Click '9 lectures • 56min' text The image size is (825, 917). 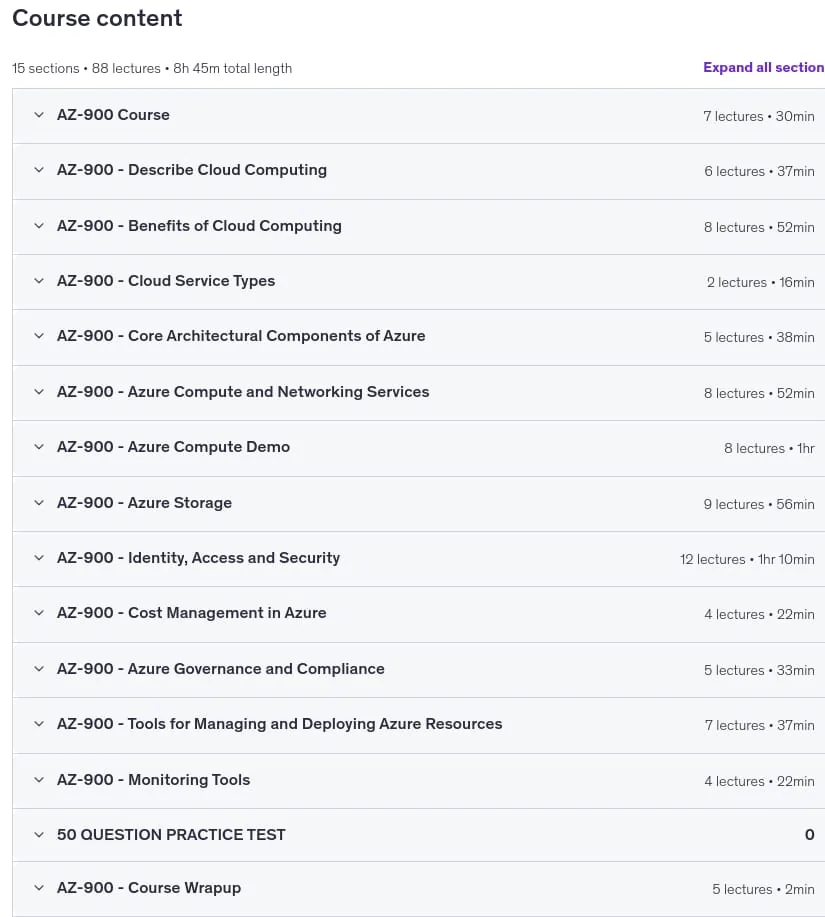coord(759,505)
